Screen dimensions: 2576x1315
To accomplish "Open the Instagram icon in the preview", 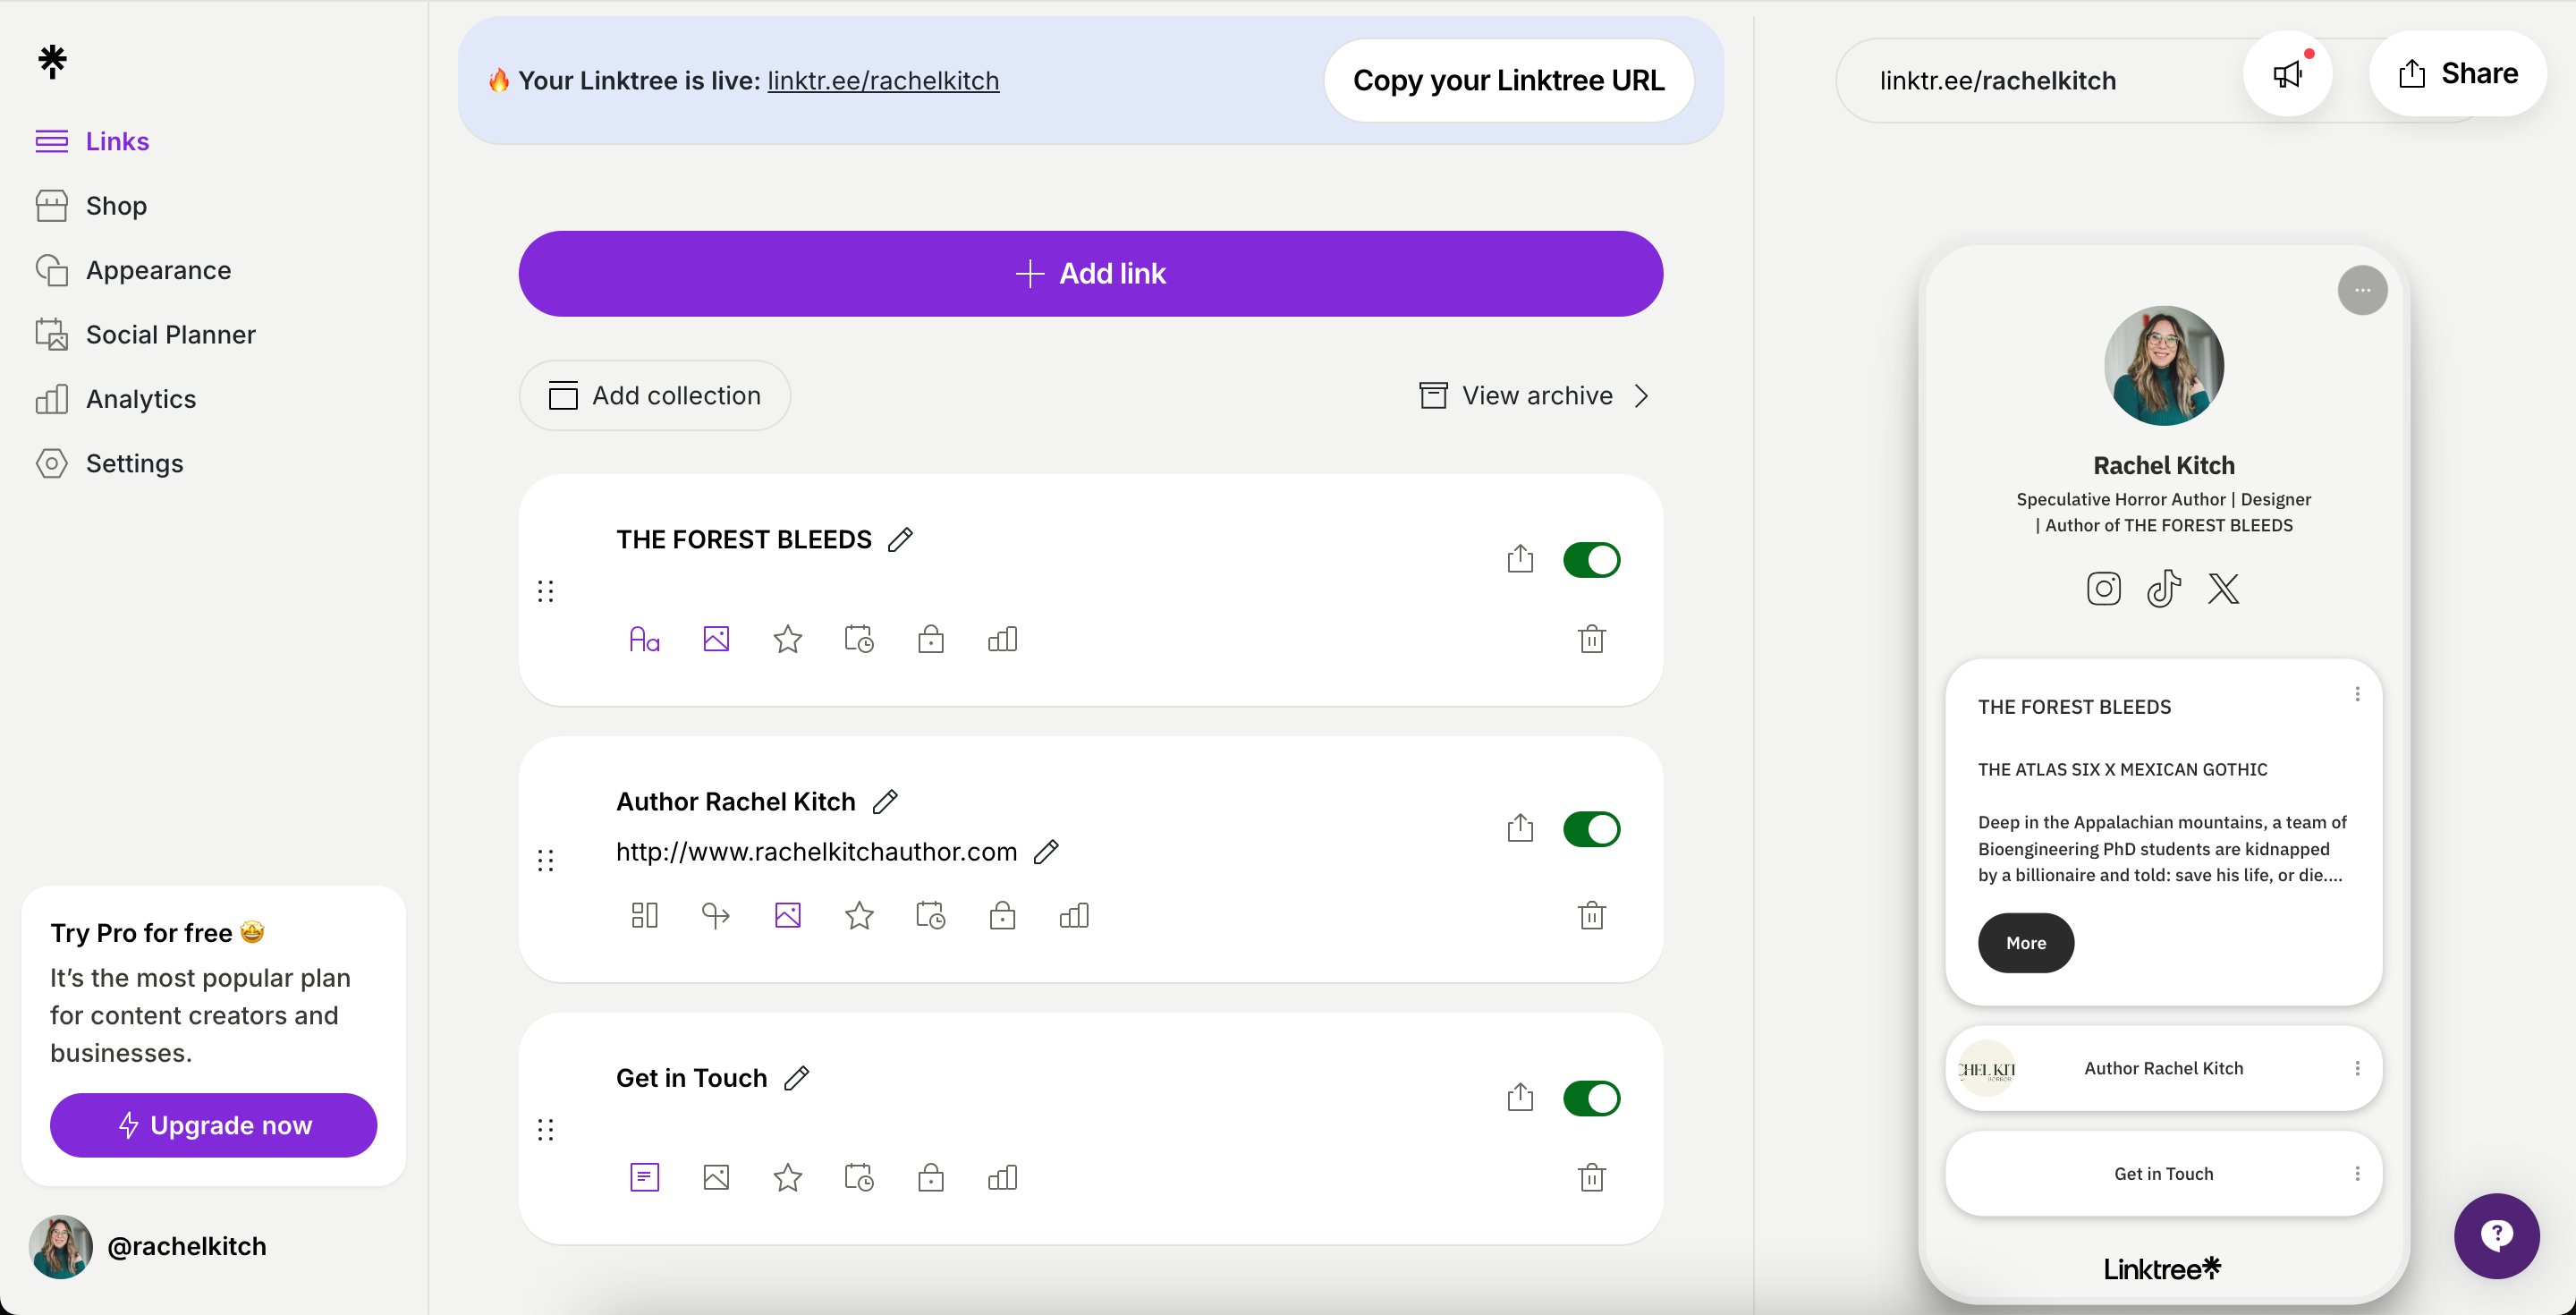I will click(x=2103, y=588).
